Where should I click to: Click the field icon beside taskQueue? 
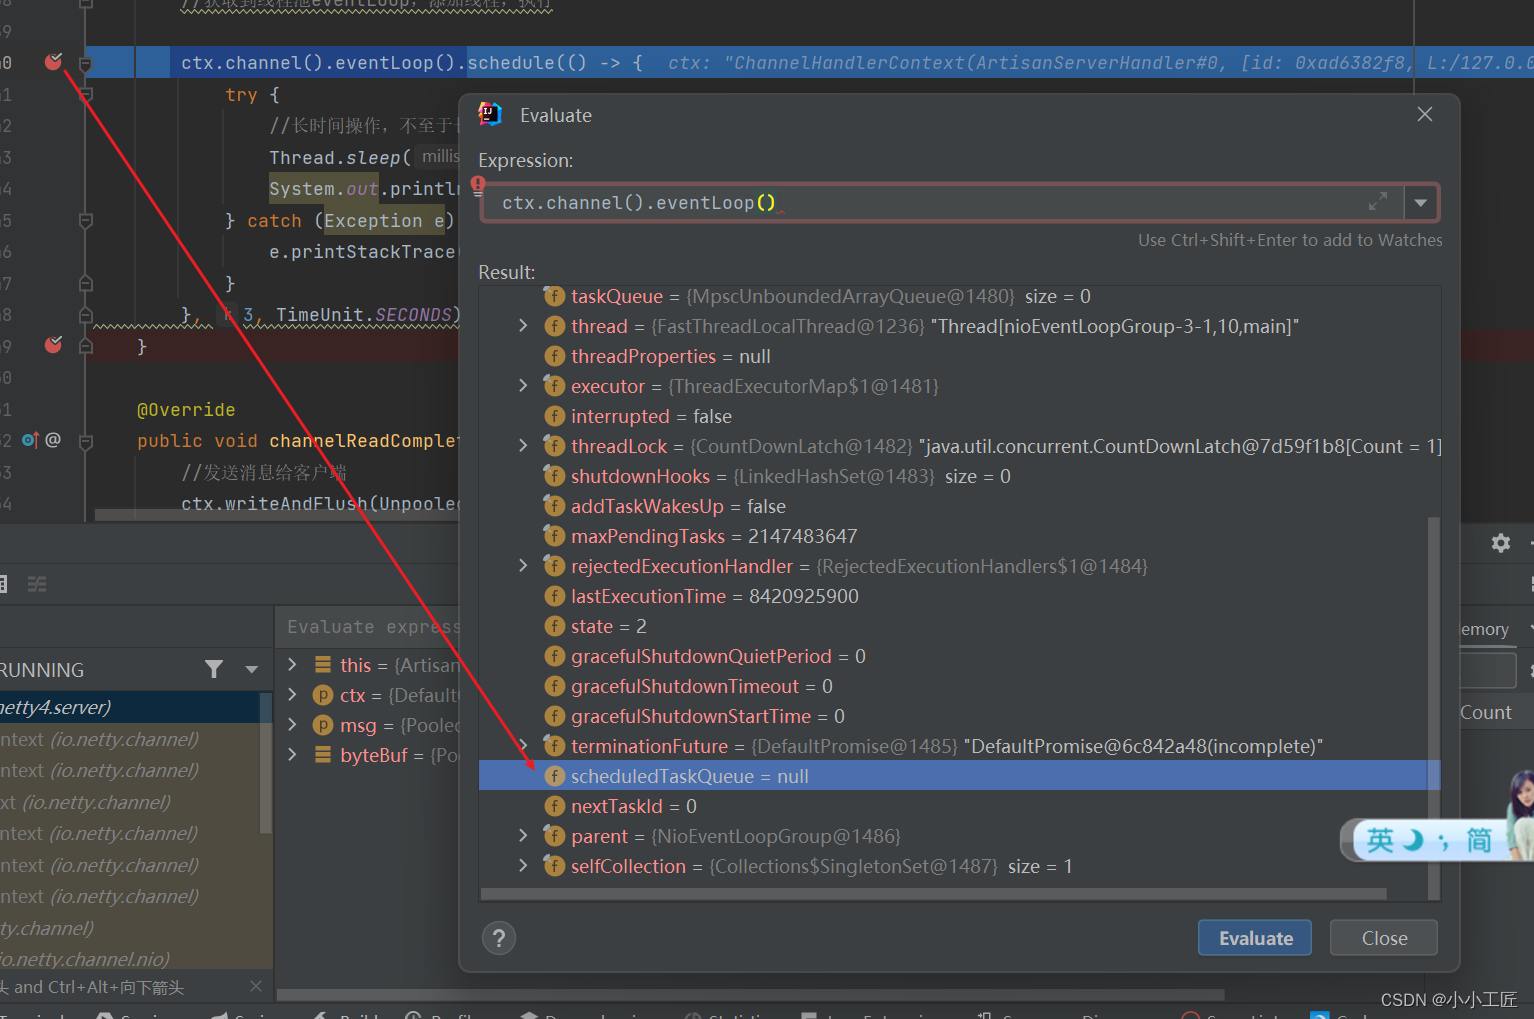click(554, 296)
